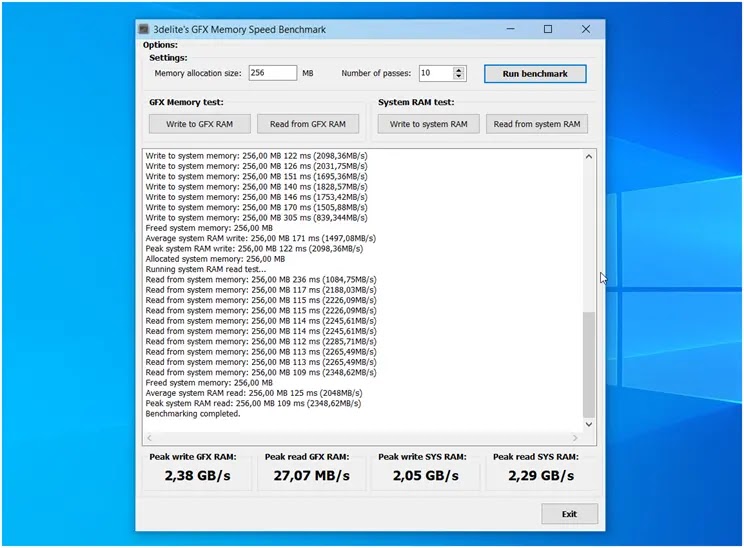Click the 'GFX Memory test:' heading
The image size is (744, 548).
pyautogui.click(x=186, y=102)
